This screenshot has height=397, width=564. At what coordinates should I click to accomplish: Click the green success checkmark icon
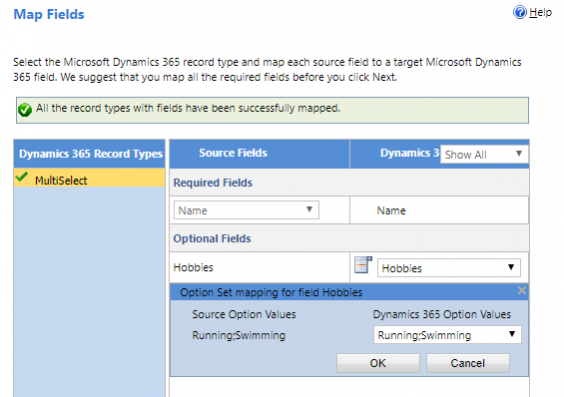click(x=25, y=110)
